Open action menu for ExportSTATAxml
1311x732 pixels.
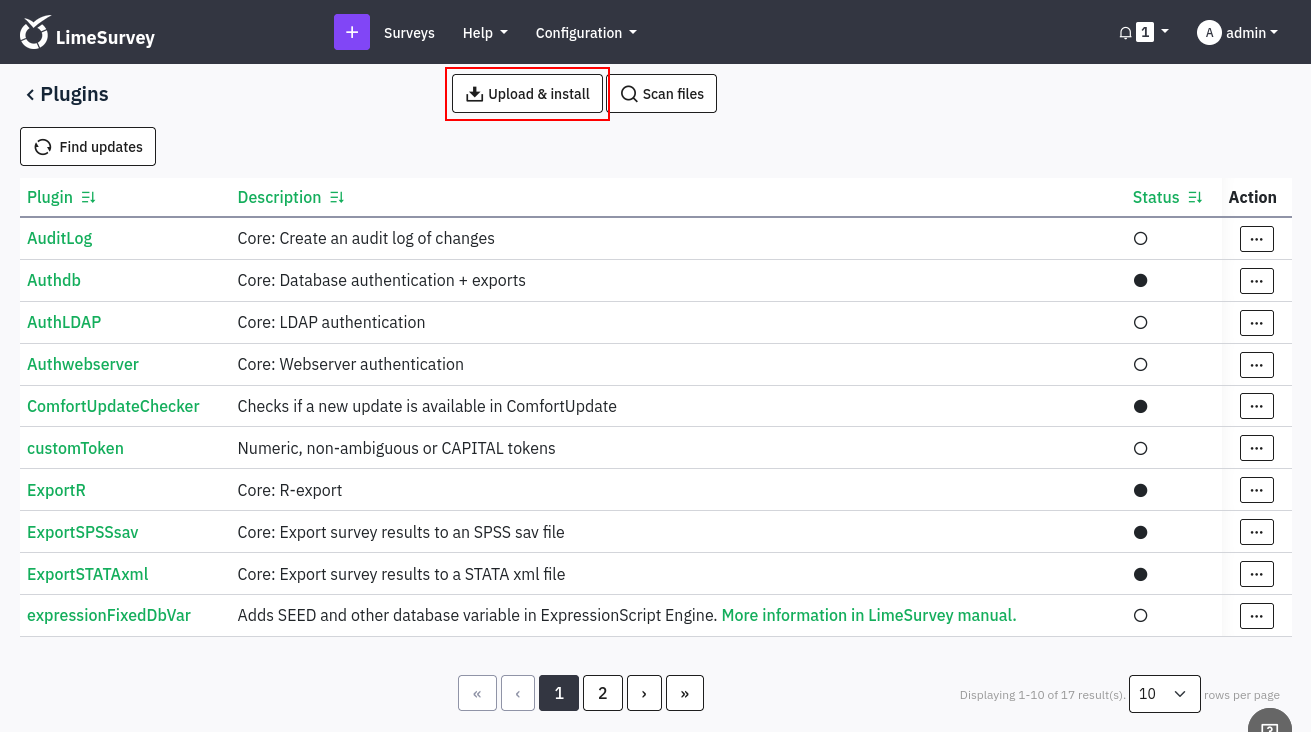pyautogui.click(x=1257, y=575)
